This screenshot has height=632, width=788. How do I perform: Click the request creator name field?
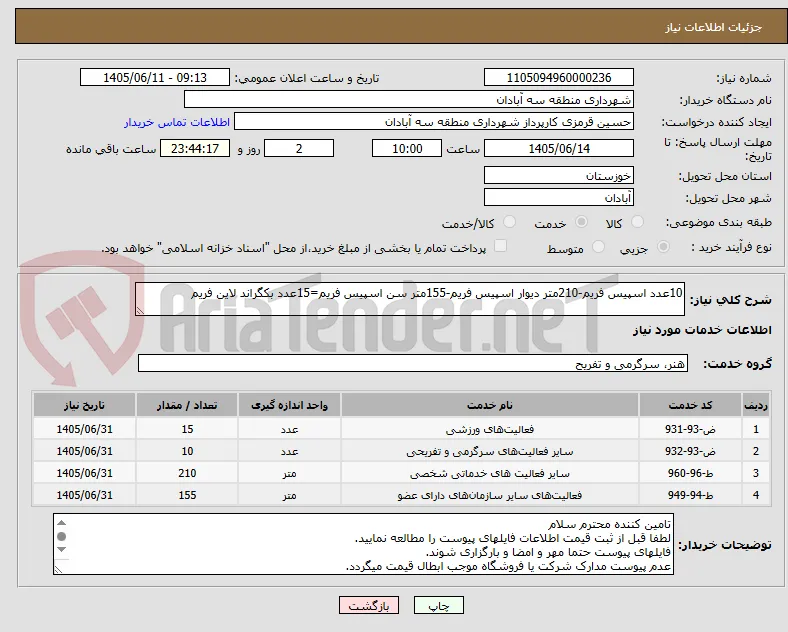[434, 122]
